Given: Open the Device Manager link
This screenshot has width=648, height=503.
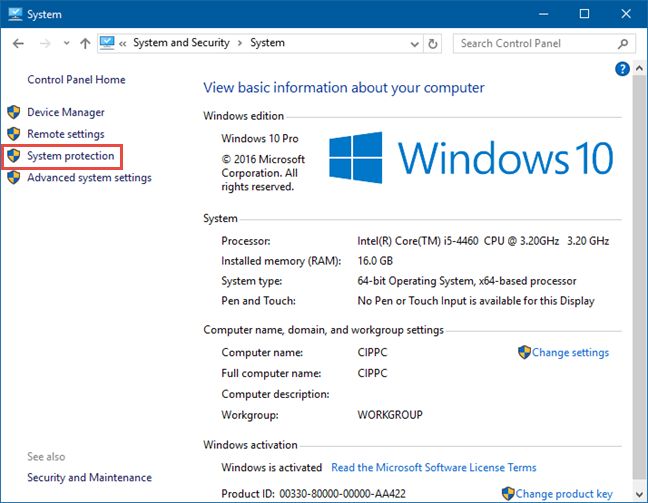Looking at the screenshot, I should 66,113.
